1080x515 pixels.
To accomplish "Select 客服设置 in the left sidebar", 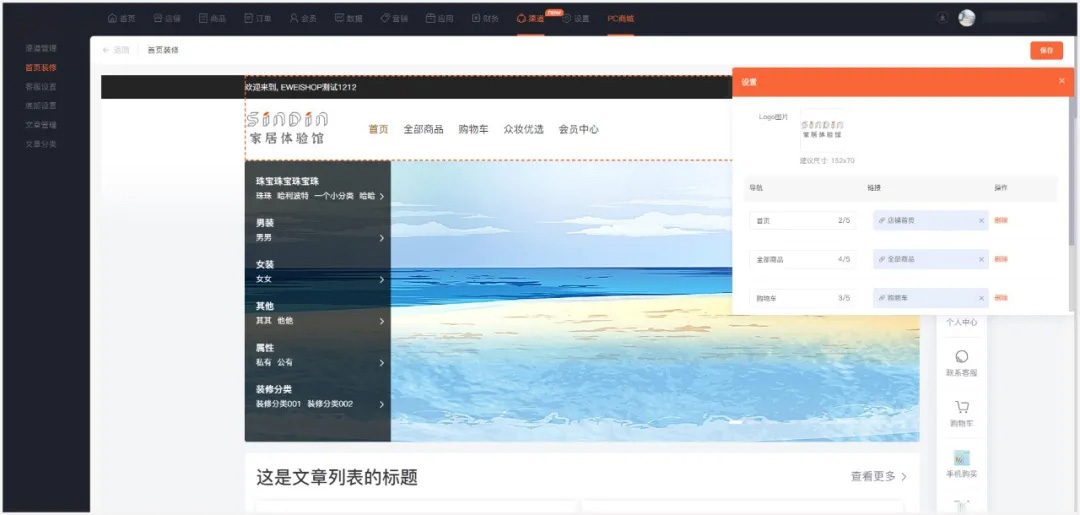I will (x=41, y=86).
